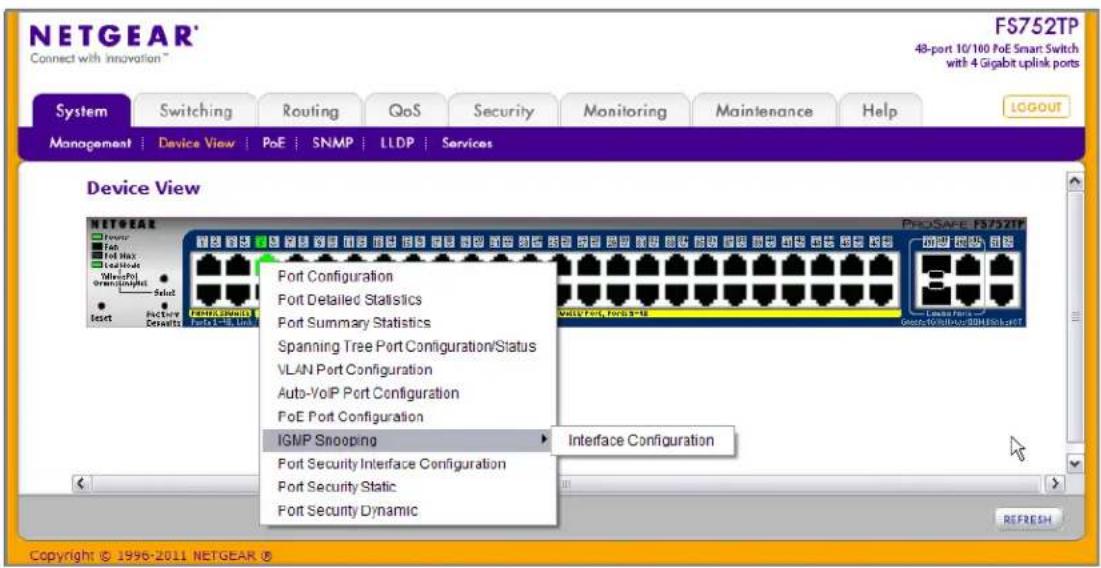
Task: Click the green active port 5
Action: tap(265, 258)
